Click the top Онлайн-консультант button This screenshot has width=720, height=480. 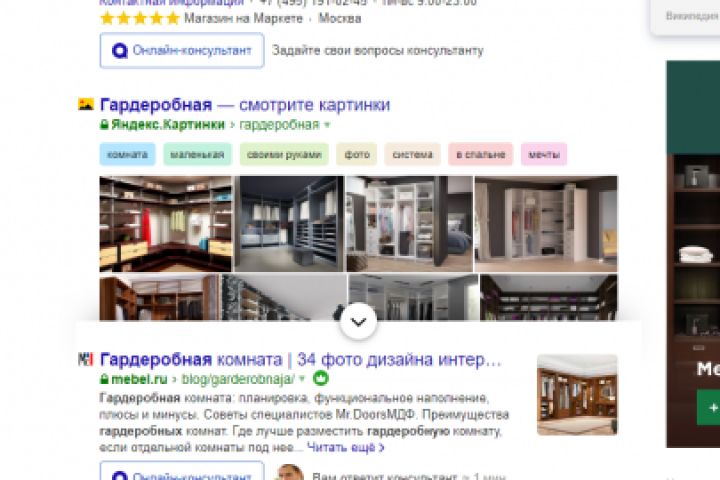click(182, 51)
